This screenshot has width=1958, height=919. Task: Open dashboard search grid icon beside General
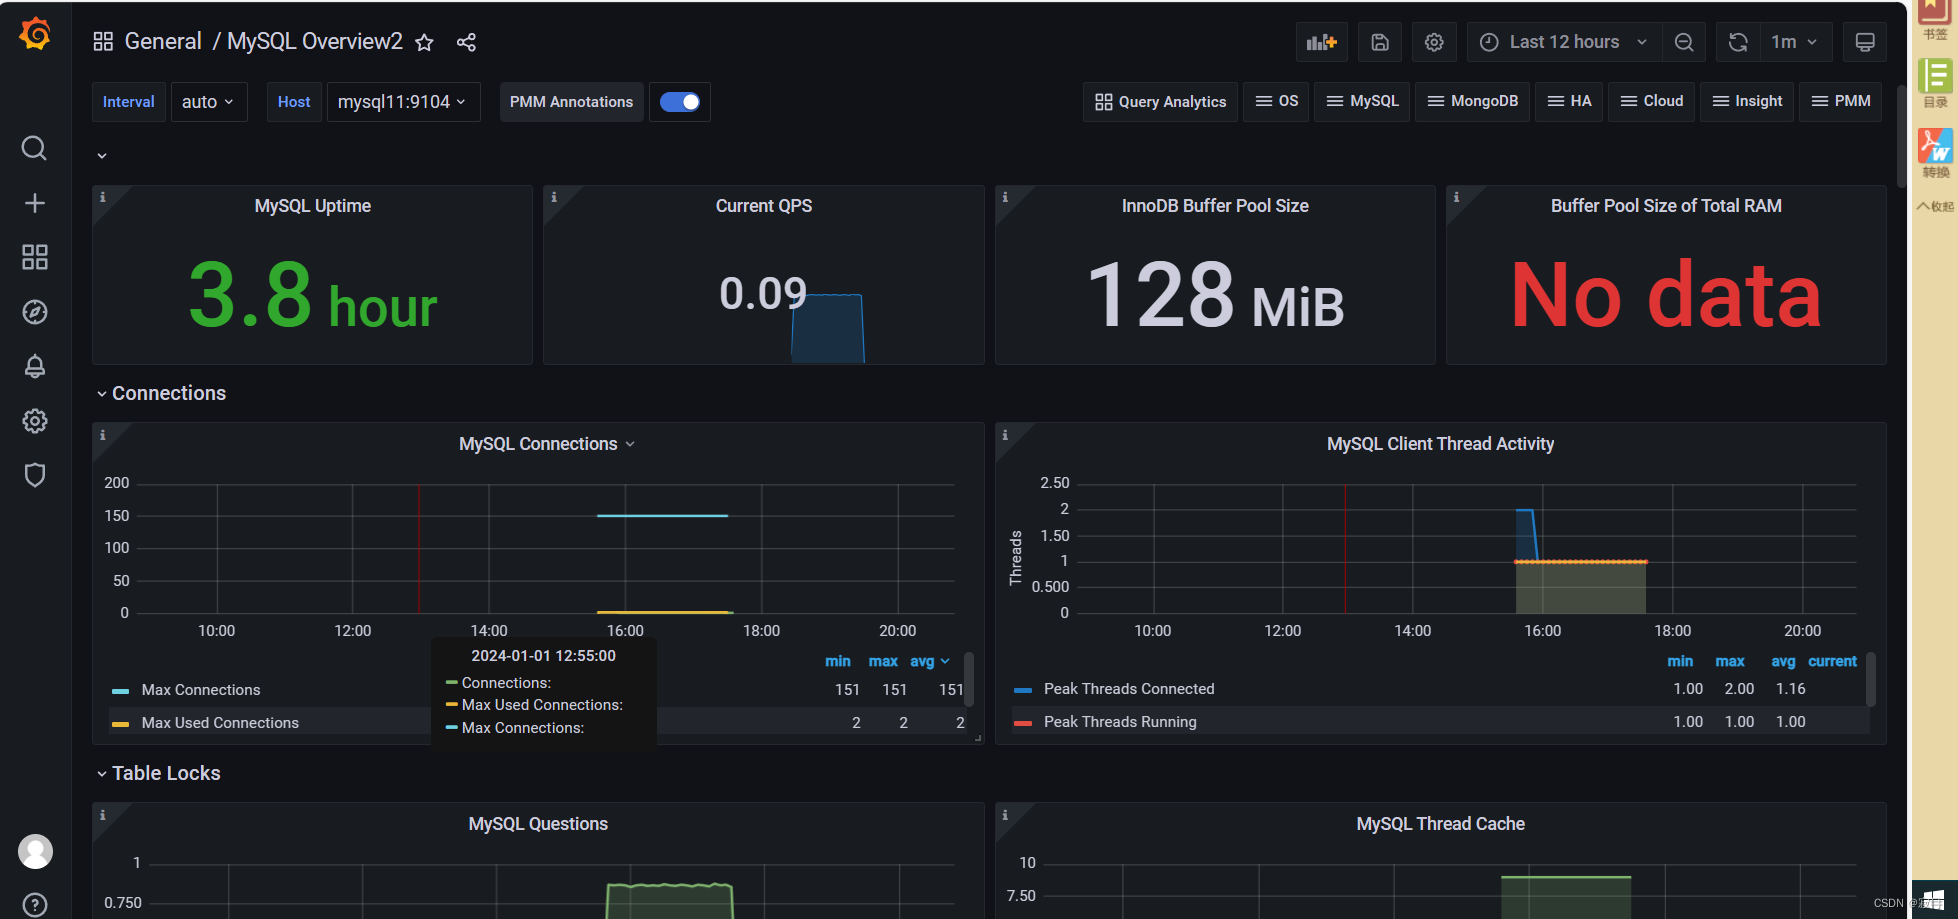coord(103,42)
